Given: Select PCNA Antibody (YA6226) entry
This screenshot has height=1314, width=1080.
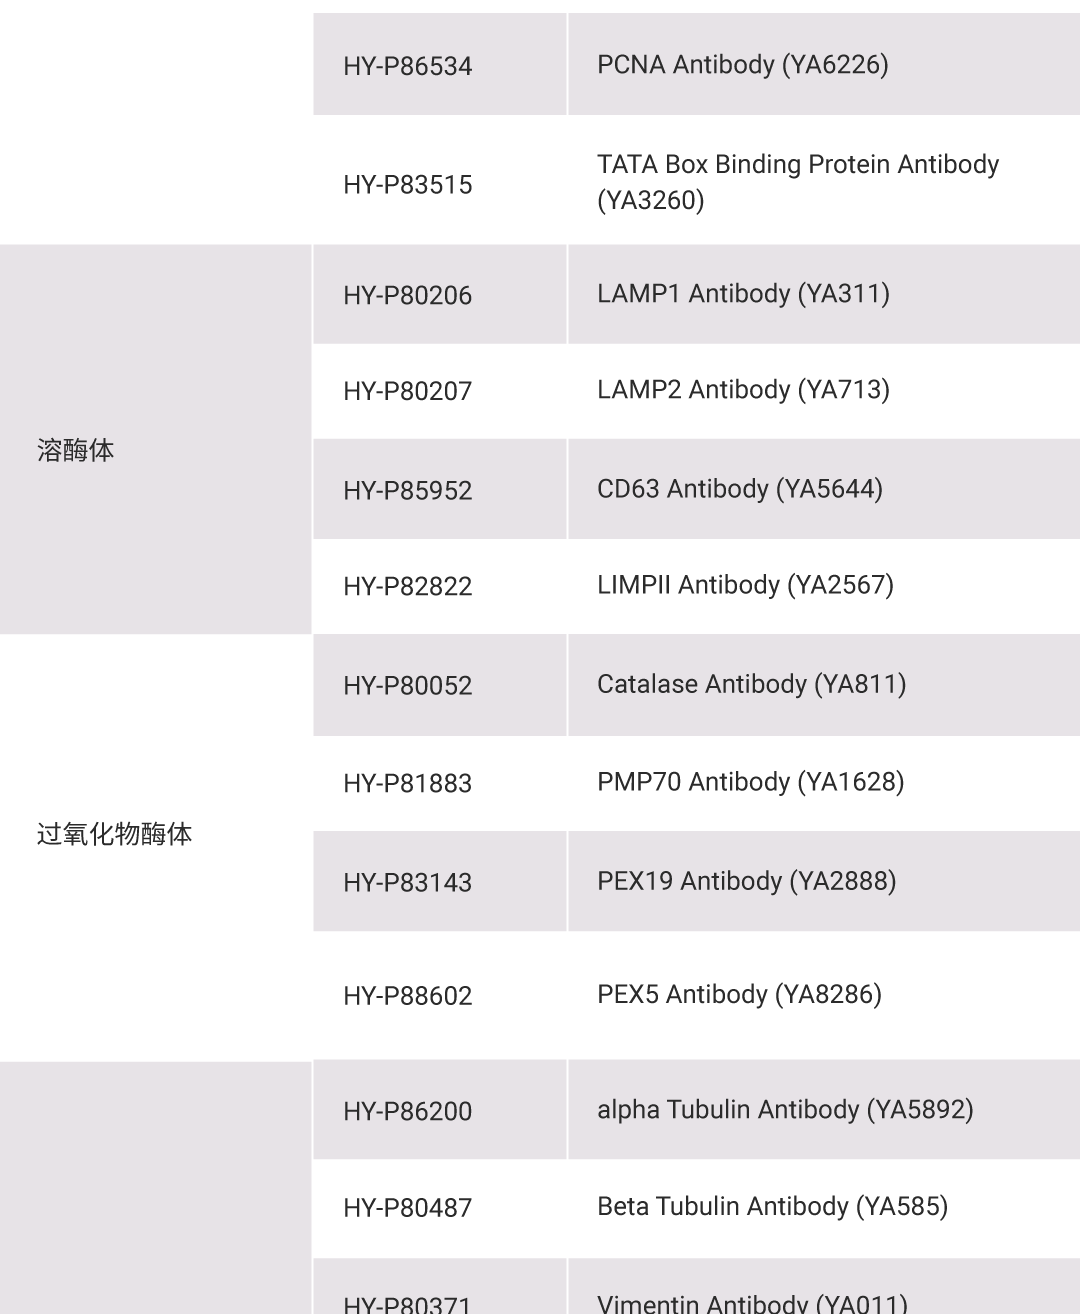Looking at the screenshot, I should pos(742,65).
